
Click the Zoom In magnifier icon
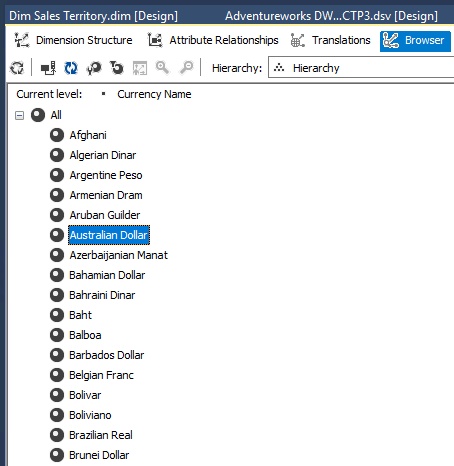pyautogui.click(x=162, y=68)
